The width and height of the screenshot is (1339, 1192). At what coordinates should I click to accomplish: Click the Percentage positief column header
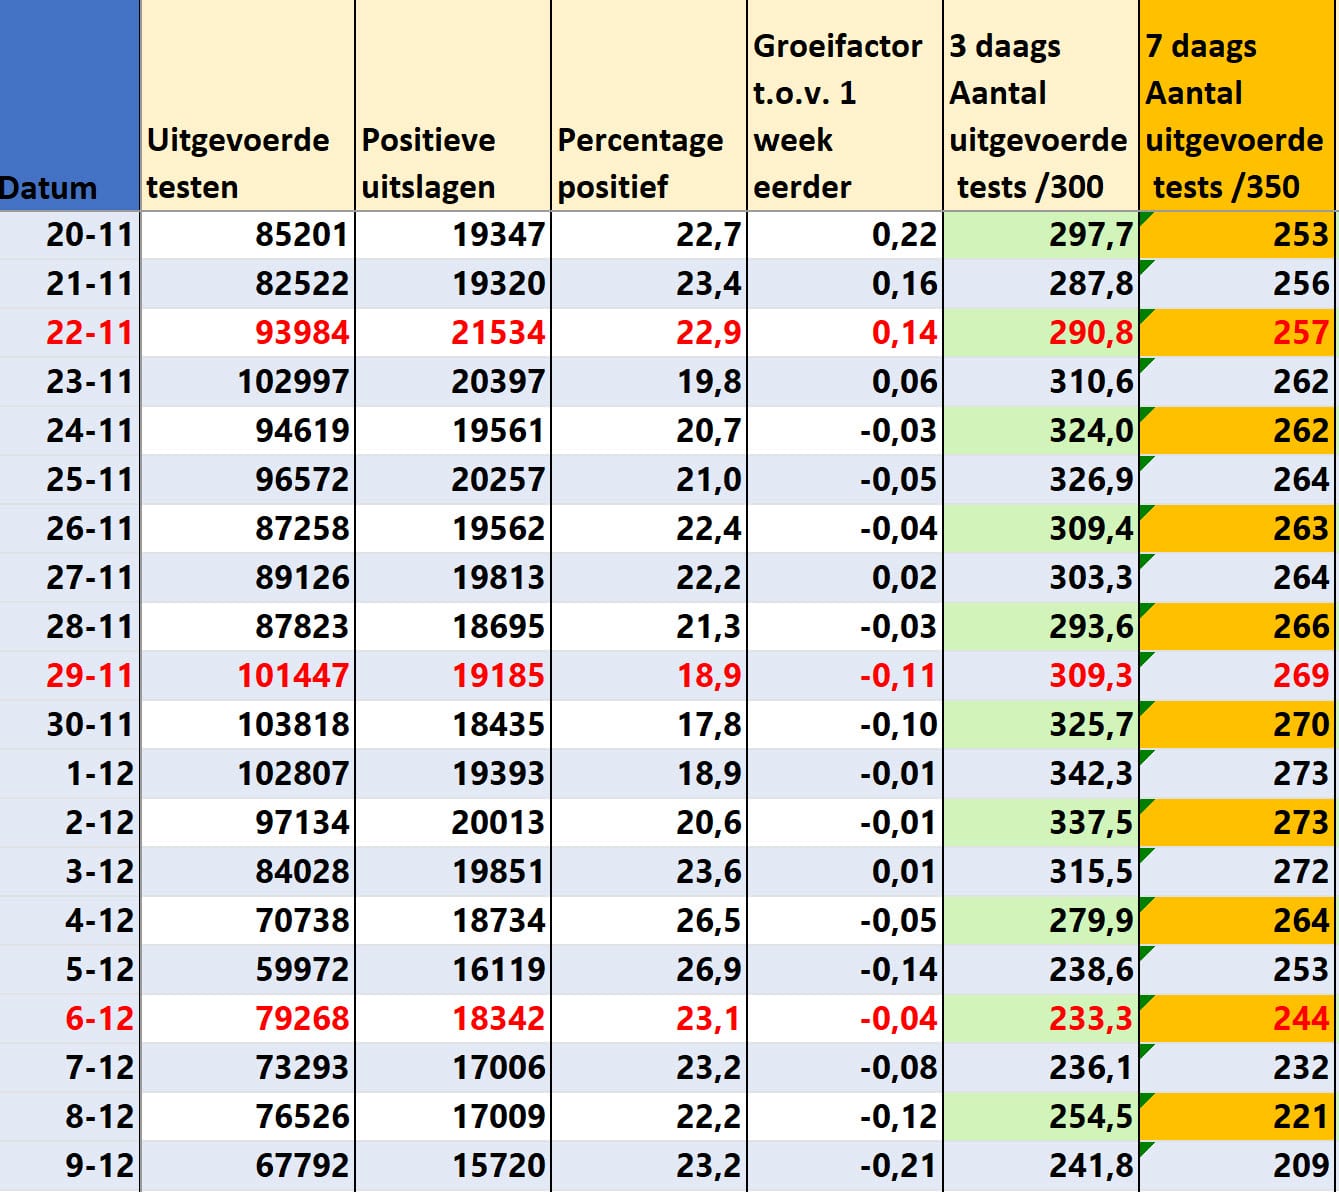(649, 105)
